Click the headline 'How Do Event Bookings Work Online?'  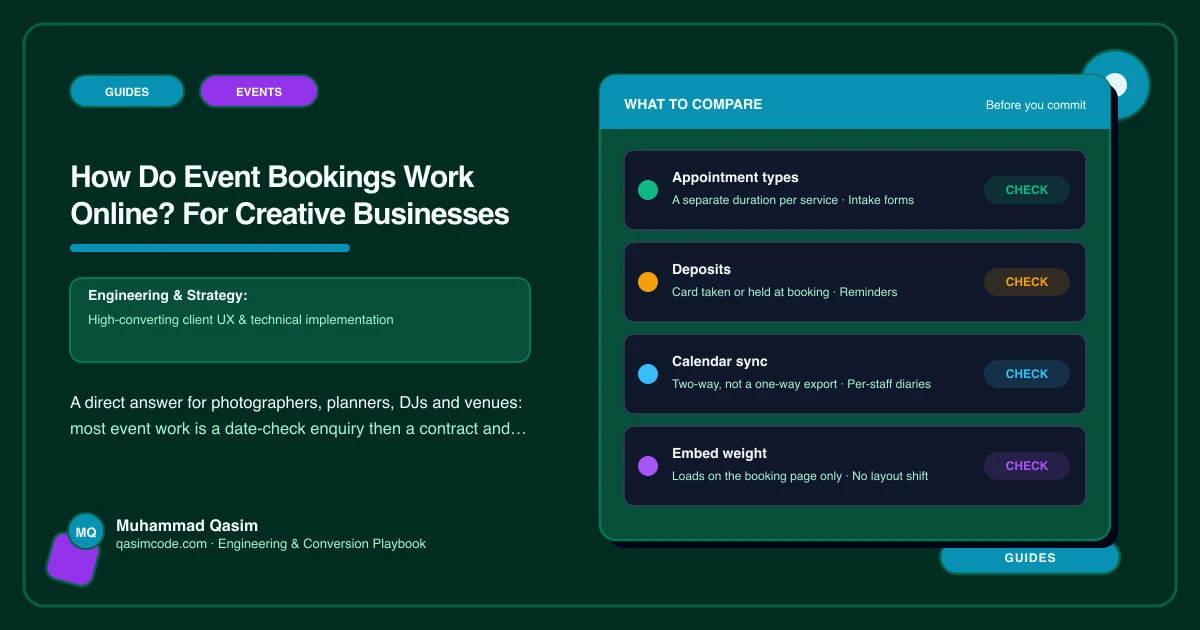coord(290,196)
